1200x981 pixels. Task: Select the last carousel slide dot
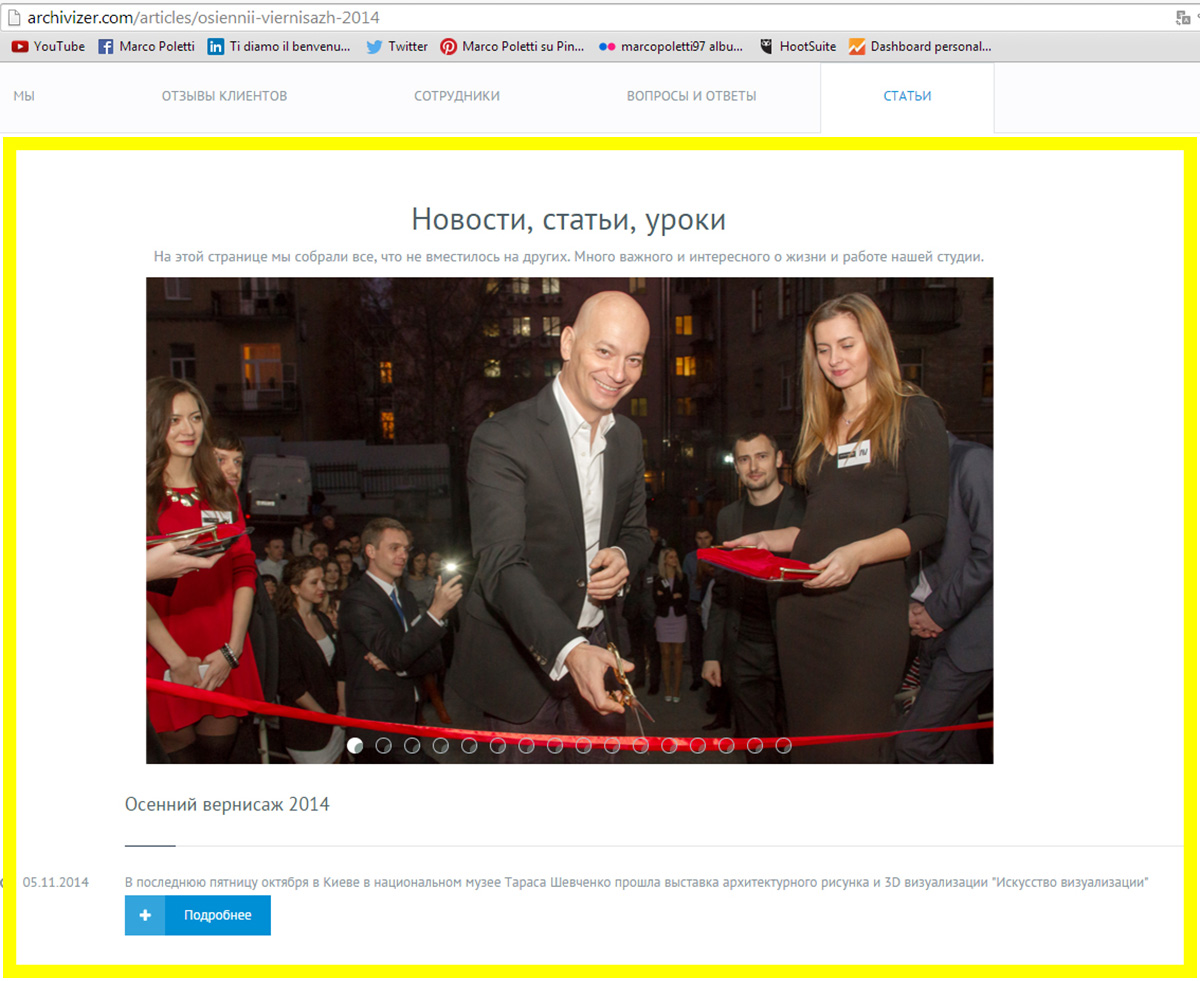click(x=783, y=745)
